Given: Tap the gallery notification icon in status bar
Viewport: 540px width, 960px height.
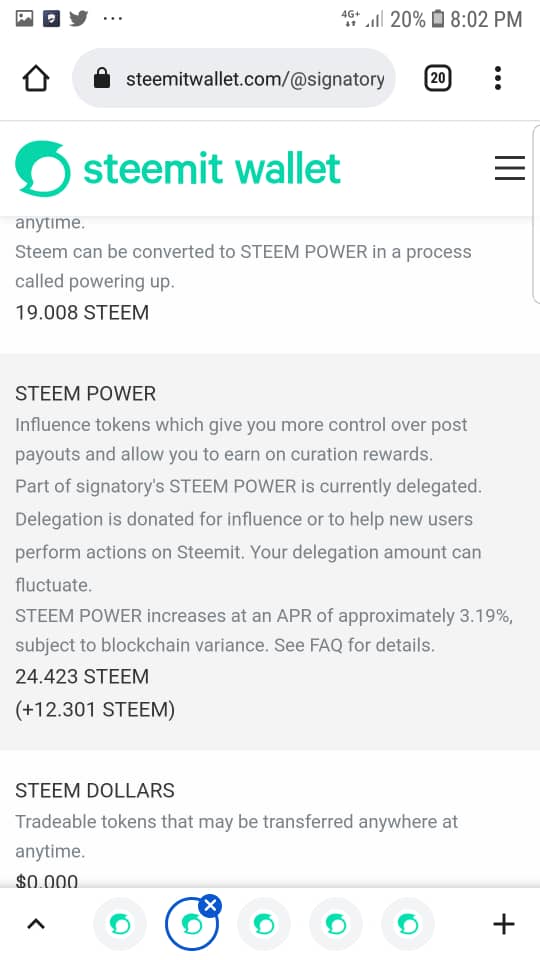Looking at the screenshot, I should coord(24,18).
